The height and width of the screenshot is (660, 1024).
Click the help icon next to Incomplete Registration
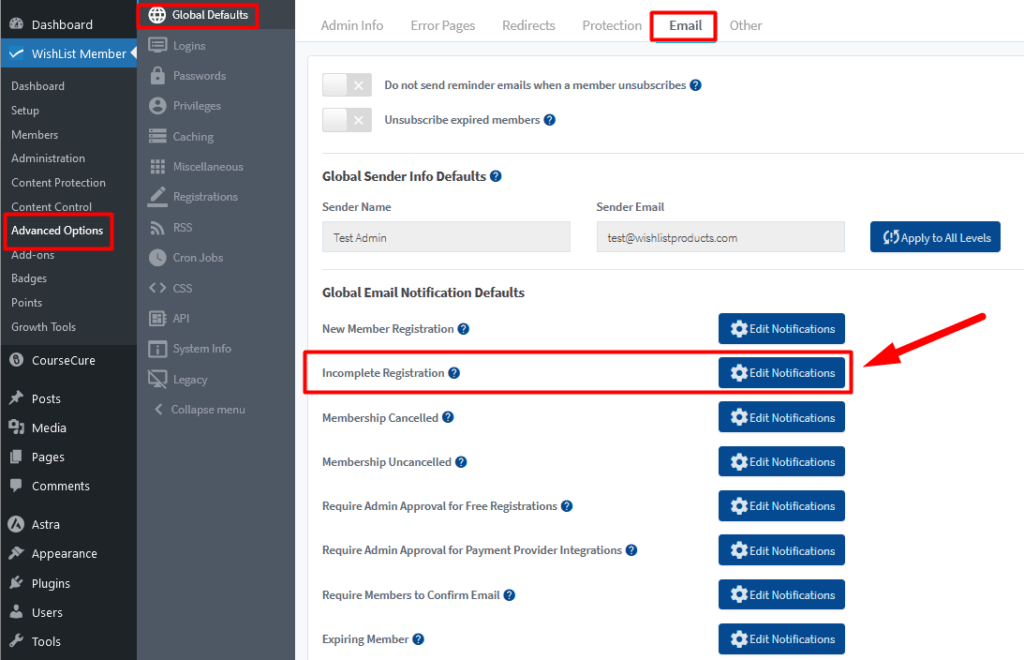point(454,373)
